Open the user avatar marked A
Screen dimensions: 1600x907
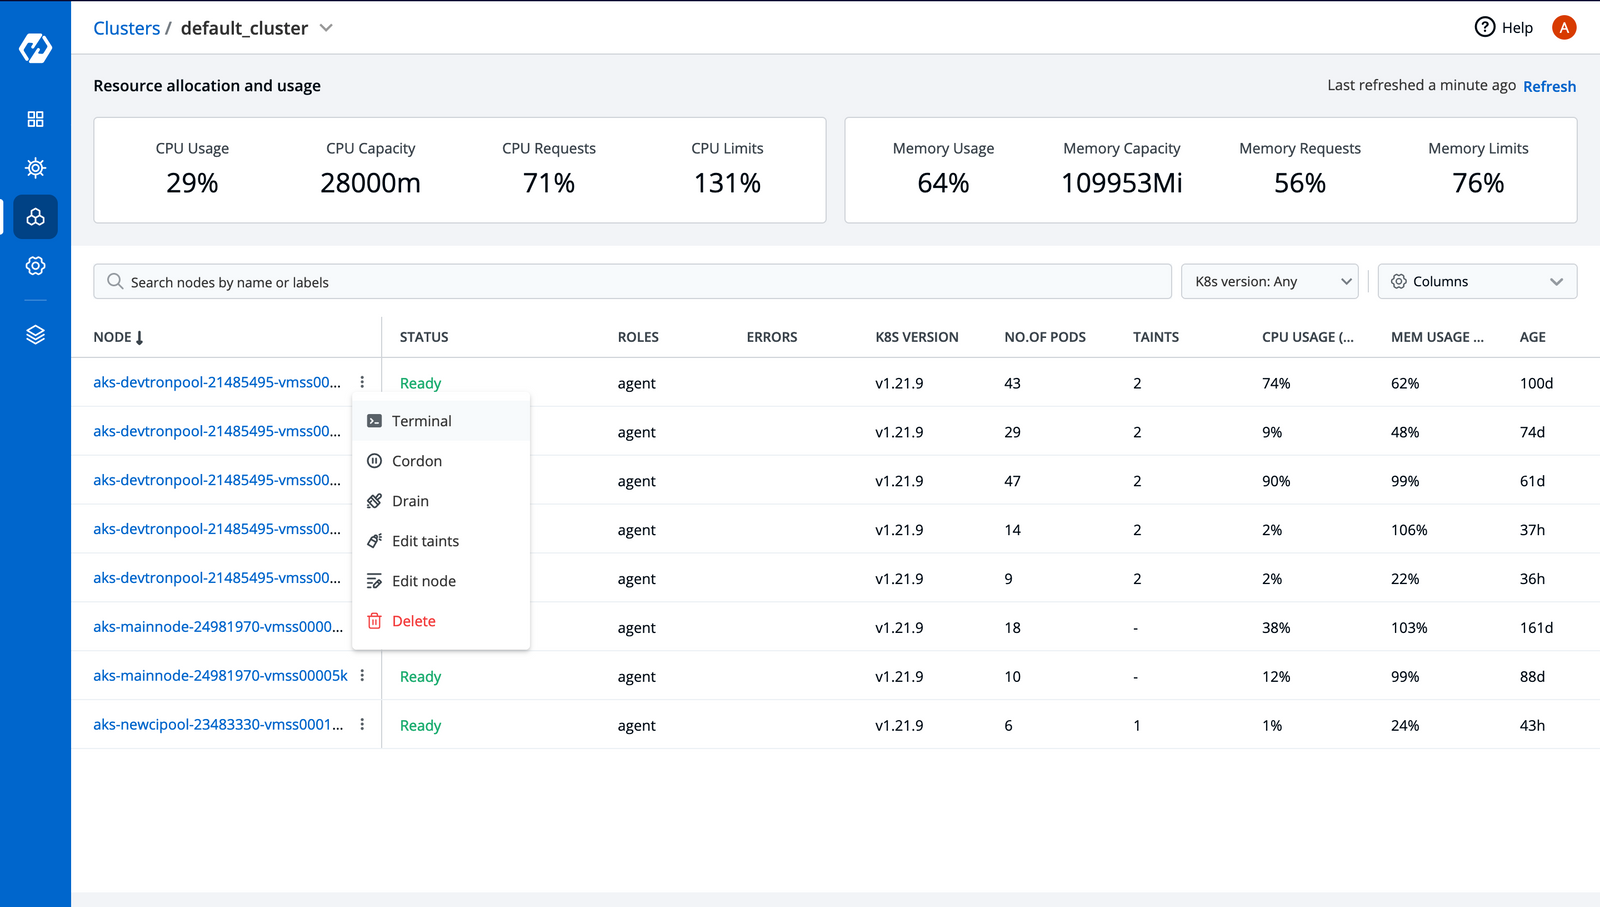(1564, 27)
